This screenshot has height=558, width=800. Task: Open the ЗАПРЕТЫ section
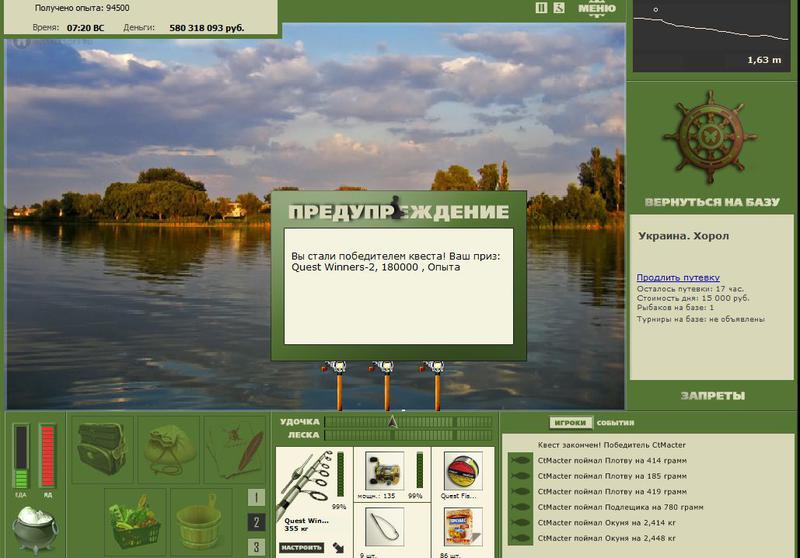[712, 395]
